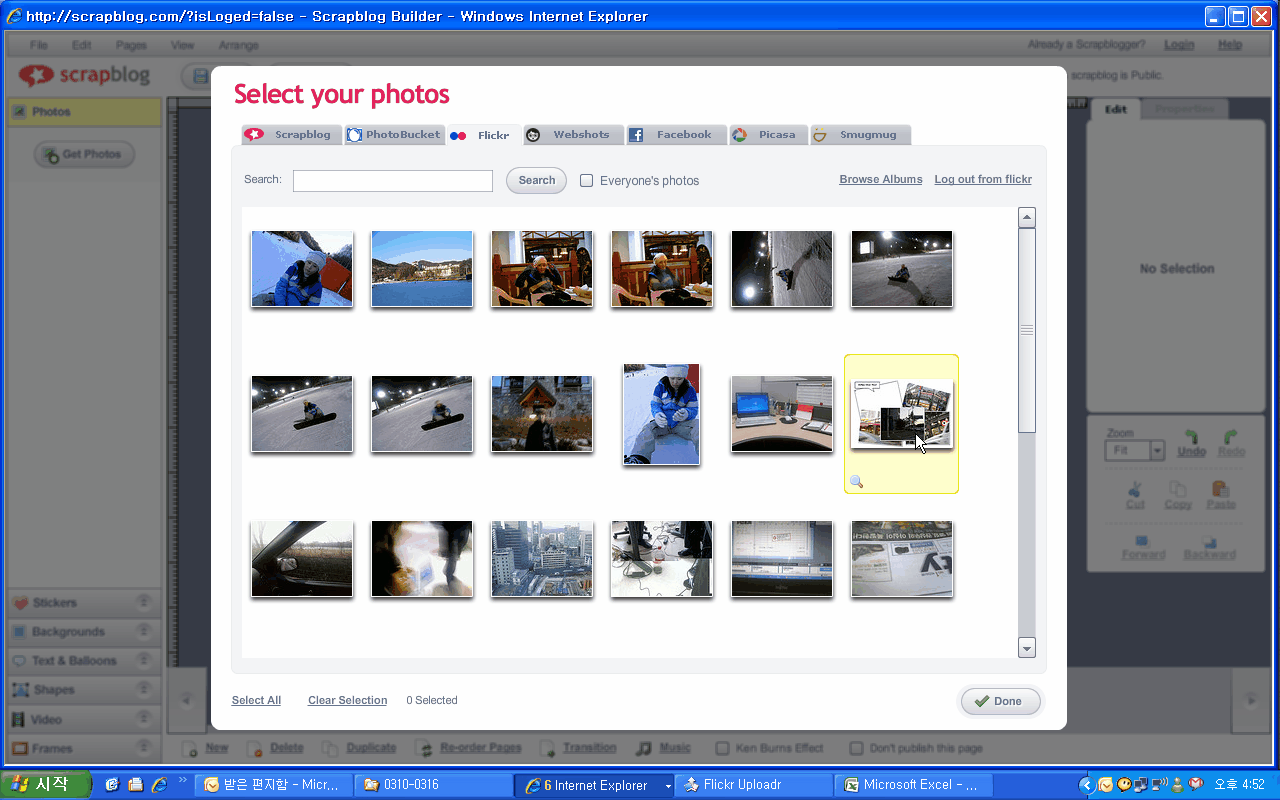Open the Webshots tab
The width and height of the screenshot is (1280, 800).
[x=574, y=135]
